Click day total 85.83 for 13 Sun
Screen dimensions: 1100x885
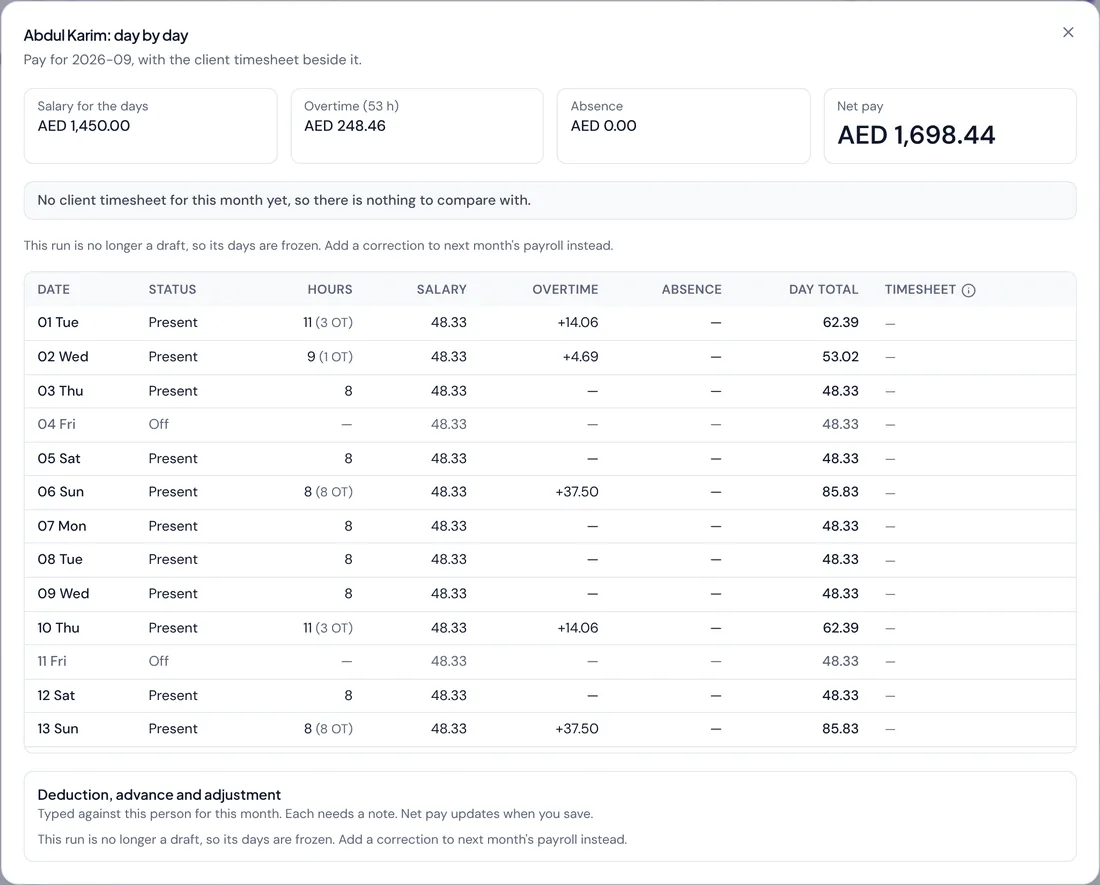[840, 729]
